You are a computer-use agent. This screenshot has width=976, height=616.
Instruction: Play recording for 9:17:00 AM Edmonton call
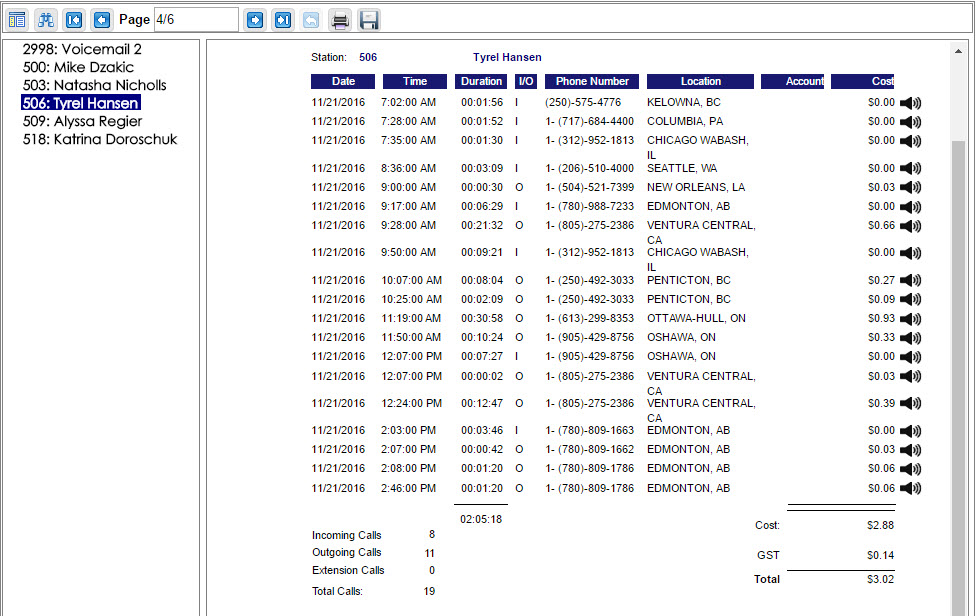[x=910, y=207]
